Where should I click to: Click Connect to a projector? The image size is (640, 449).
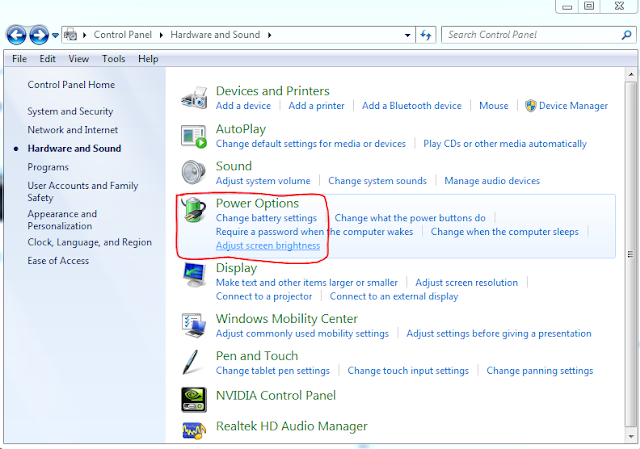click(264, 296)
